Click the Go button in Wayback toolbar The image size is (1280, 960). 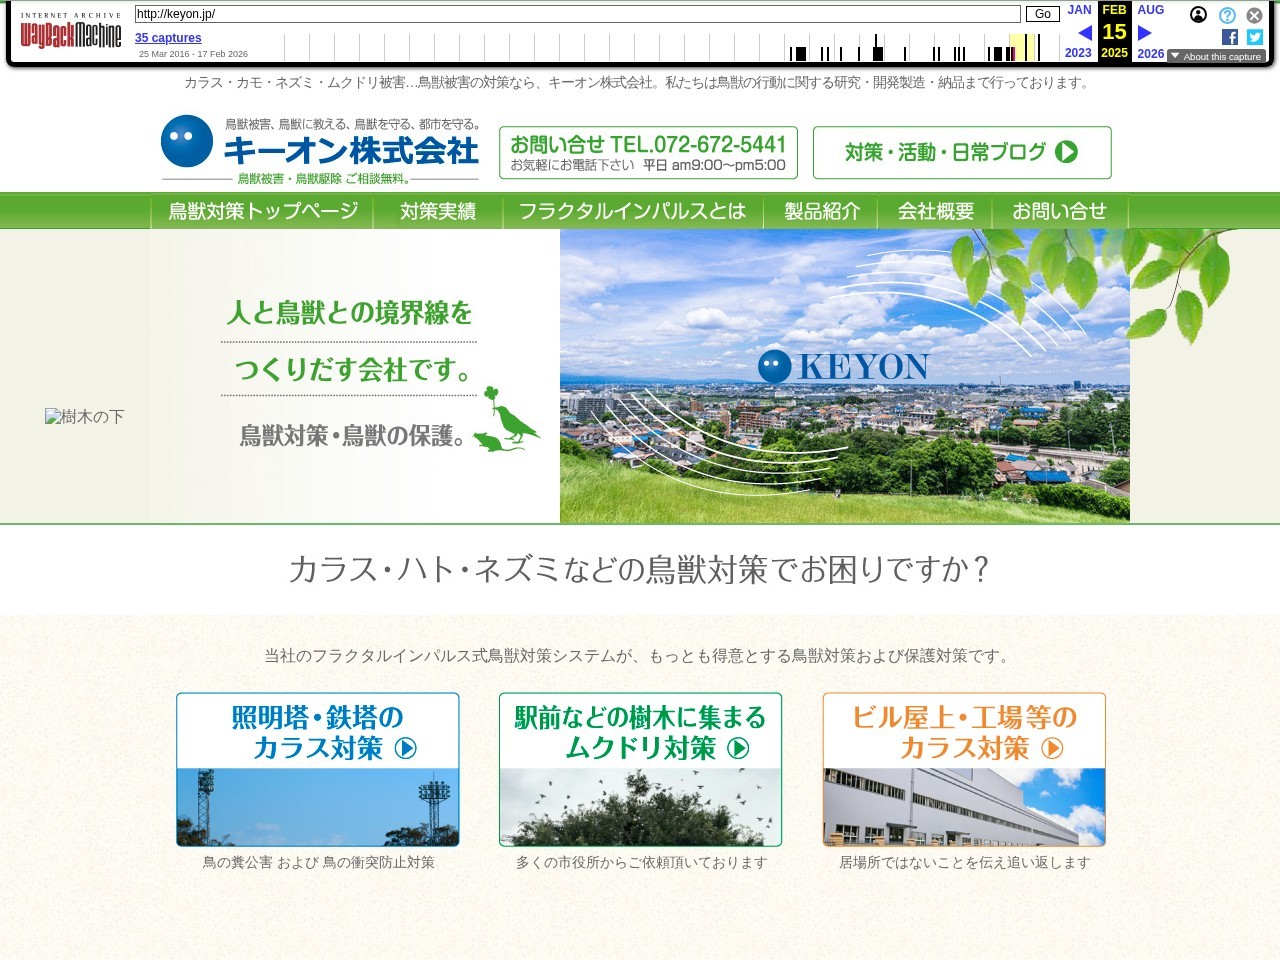(1043, 14)
